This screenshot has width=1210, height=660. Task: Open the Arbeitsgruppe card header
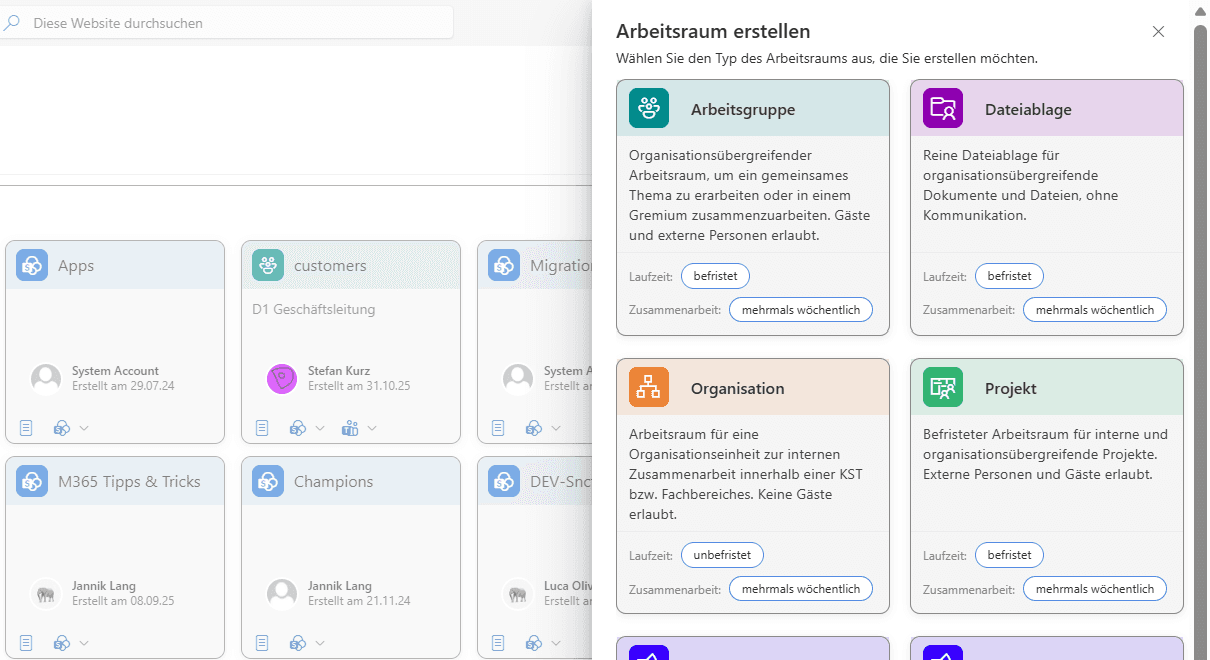(752, 108)
